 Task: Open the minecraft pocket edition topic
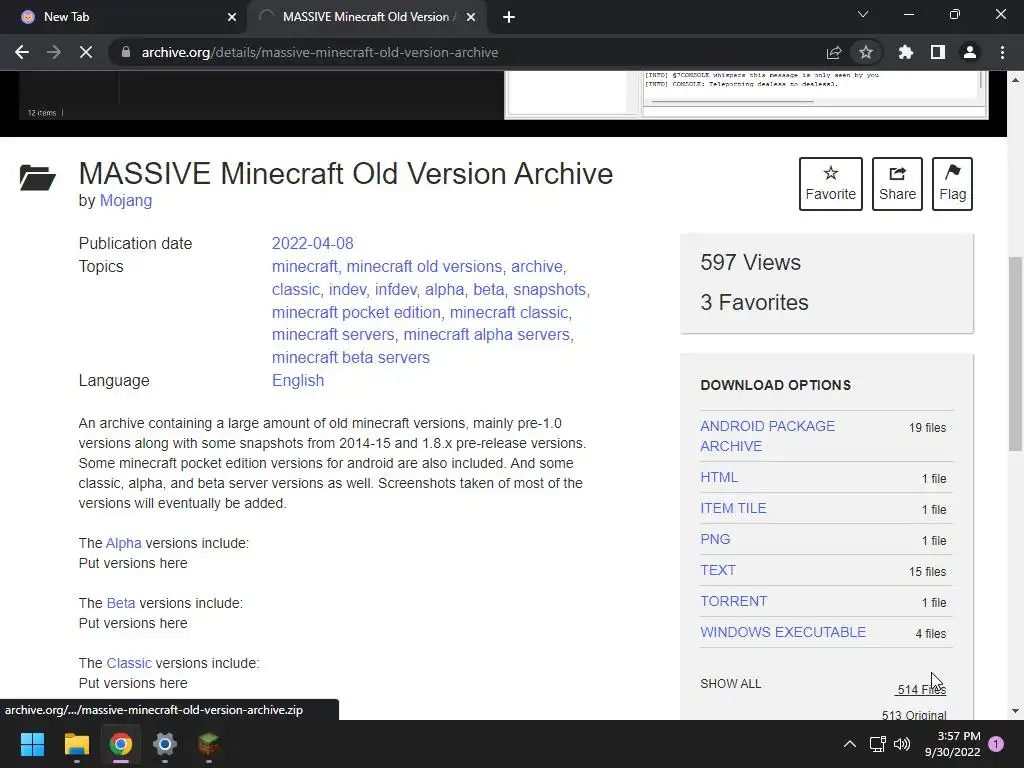point(357,312)
